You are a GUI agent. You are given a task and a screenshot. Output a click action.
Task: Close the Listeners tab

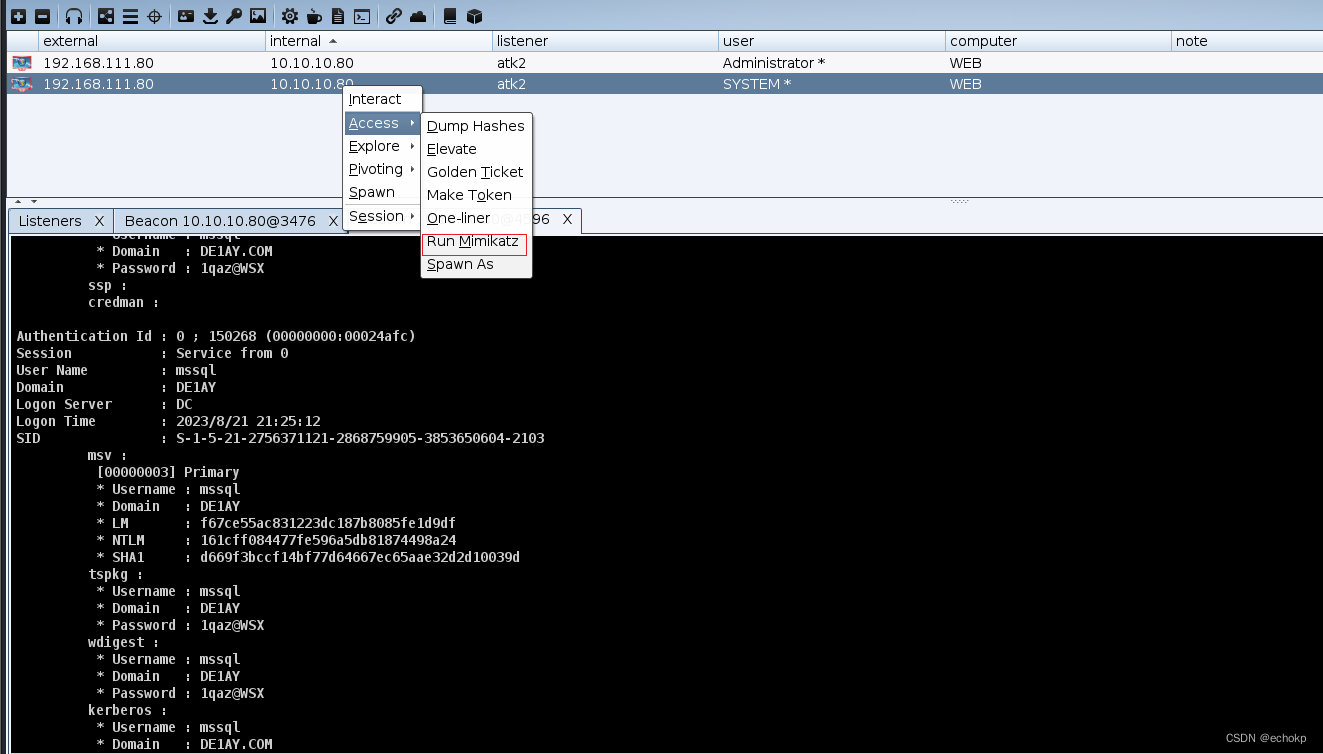pyautogui.click(x=99, y=221)
